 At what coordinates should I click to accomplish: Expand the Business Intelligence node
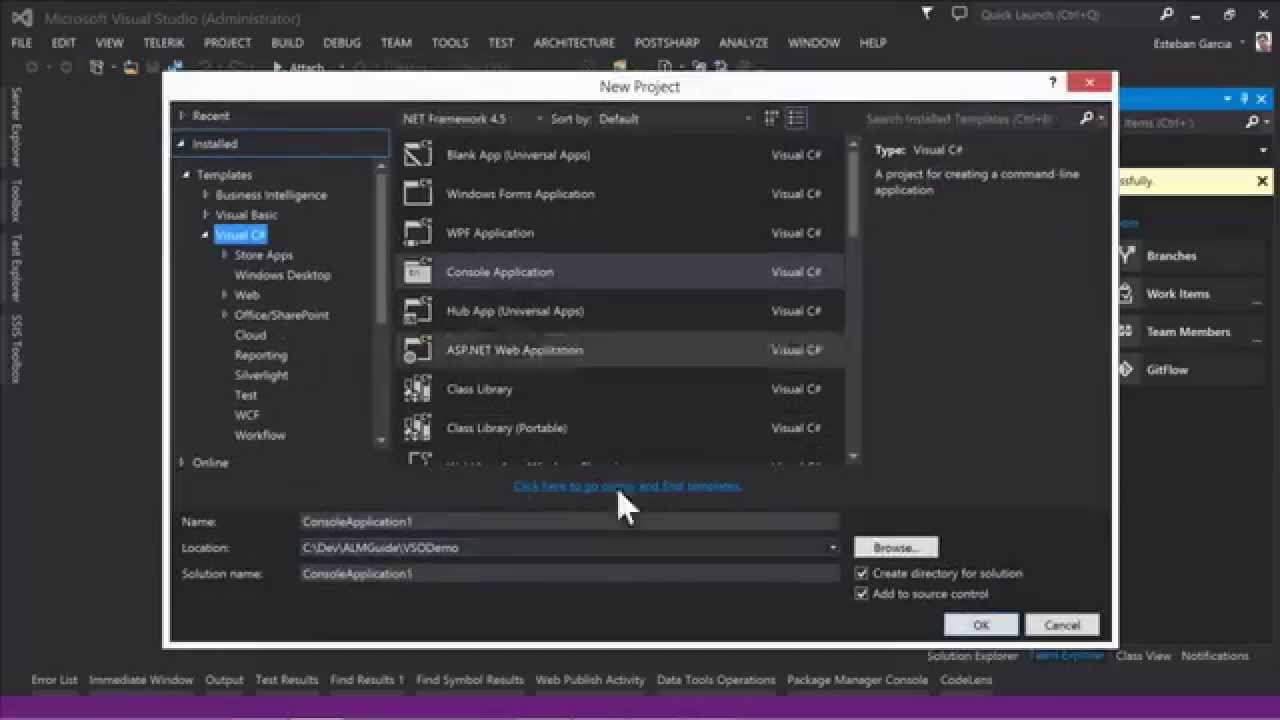pyautogui.click(x=206, y=194)
